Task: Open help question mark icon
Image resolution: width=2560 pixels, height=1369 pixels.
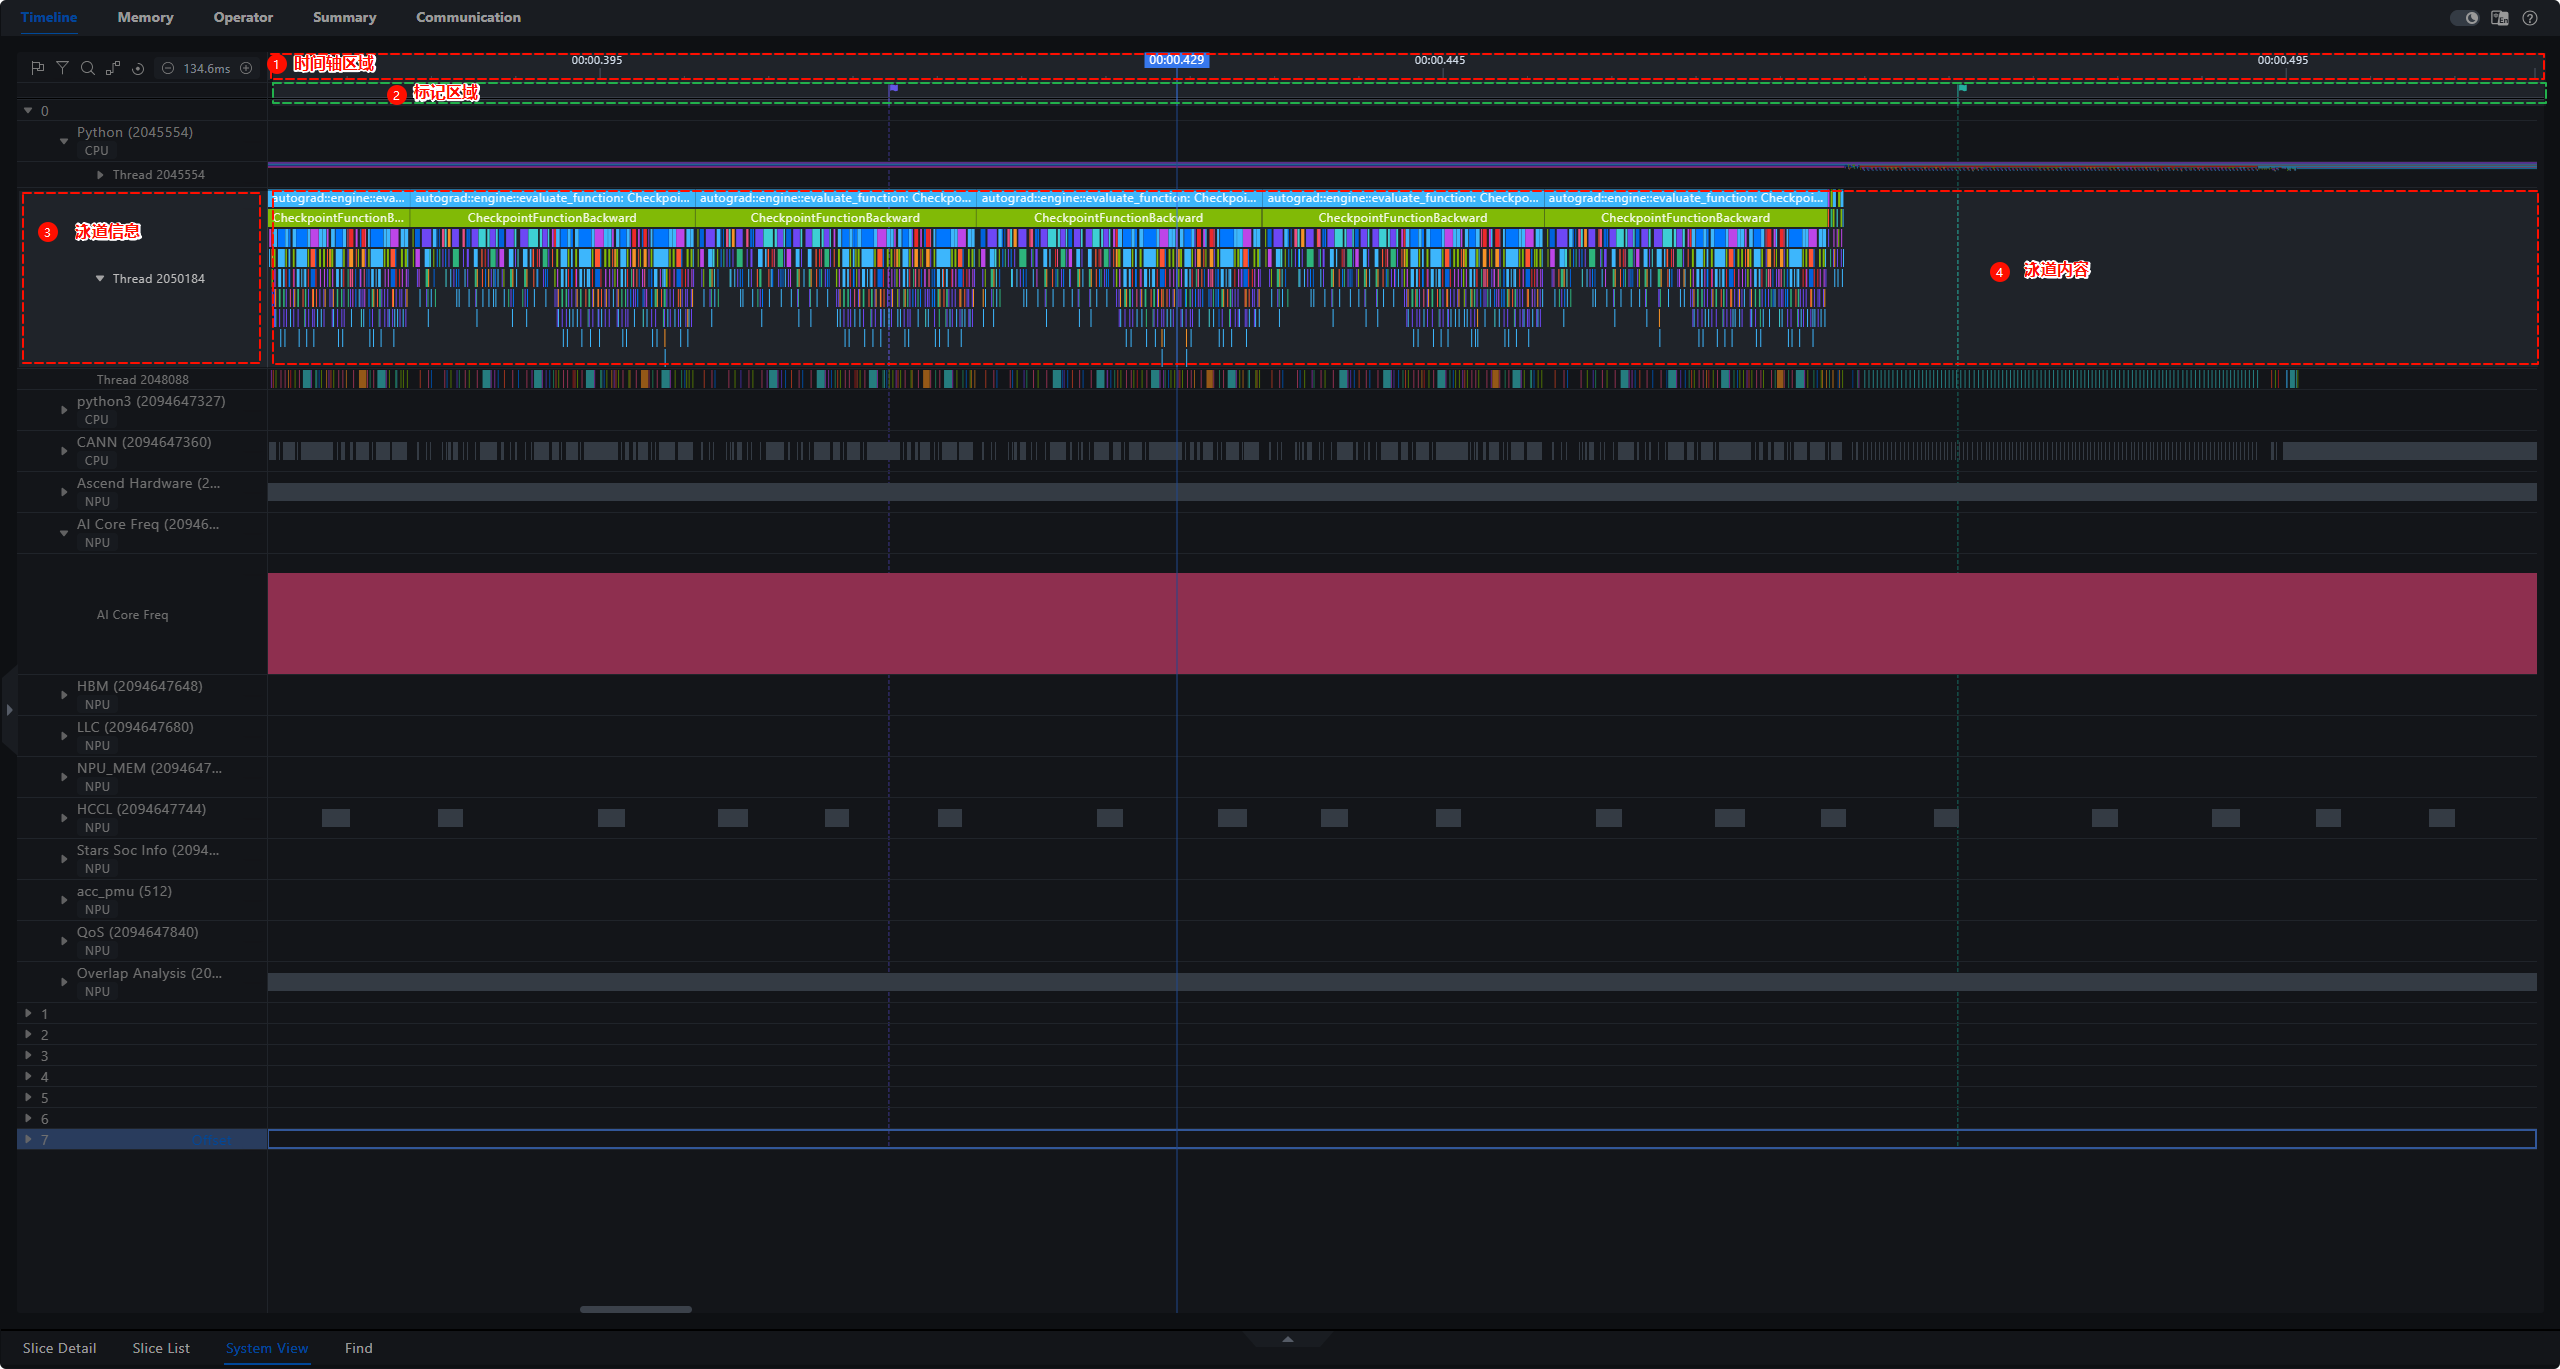Action: [2530, 17]
